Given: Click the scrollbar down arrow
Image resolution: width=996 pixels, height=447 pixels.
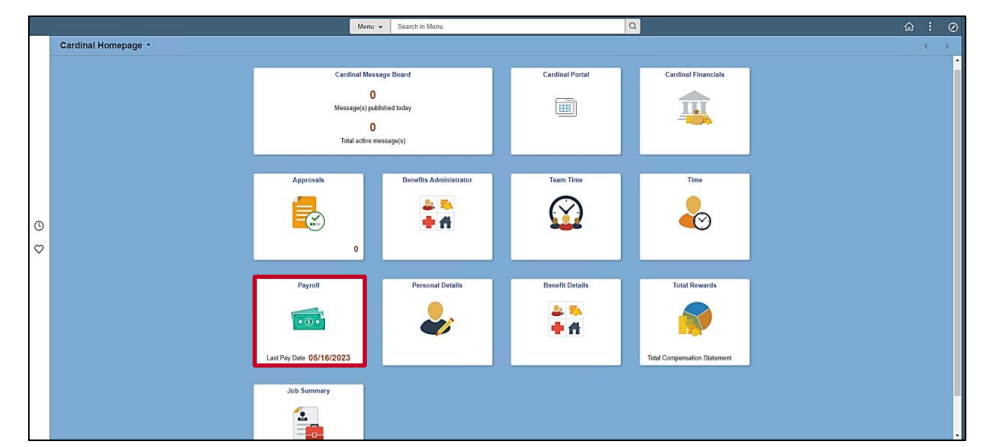Looking at the screenshot, I should coord(957,436).
